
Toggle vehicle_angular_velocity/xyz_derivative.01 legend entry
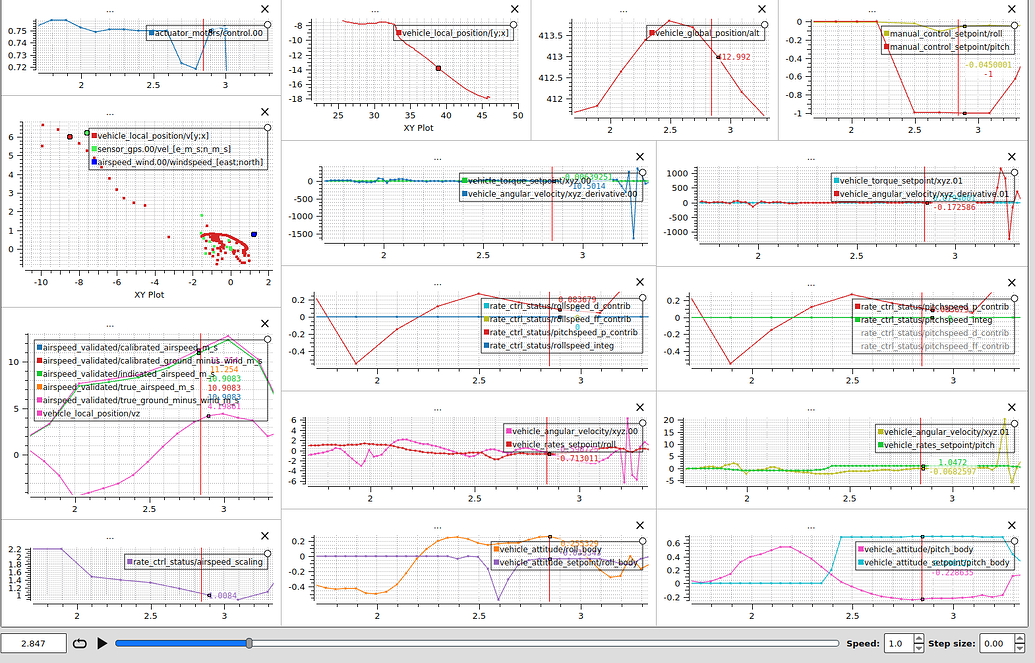(x=921, y=193)
